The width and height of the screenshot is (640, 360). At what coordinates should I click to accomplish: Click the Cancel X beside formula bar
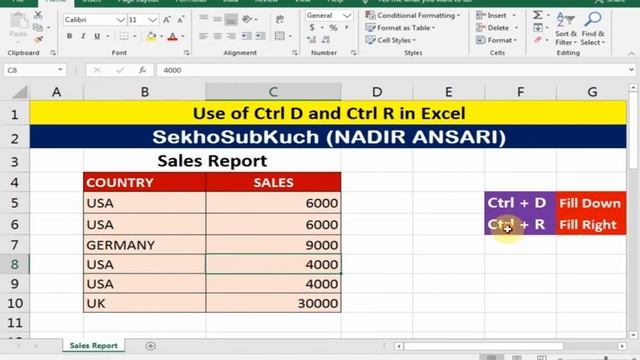coord(97,70)
